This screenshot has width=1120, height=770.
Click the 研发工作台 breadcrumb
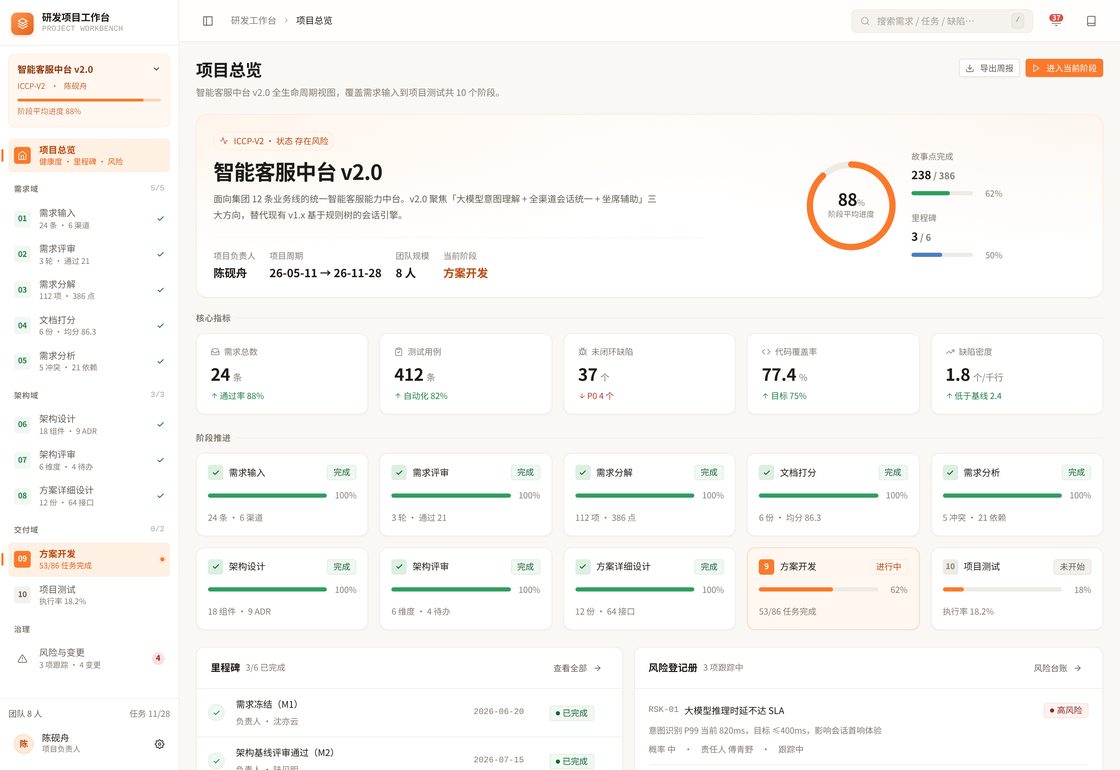point(253,21)
